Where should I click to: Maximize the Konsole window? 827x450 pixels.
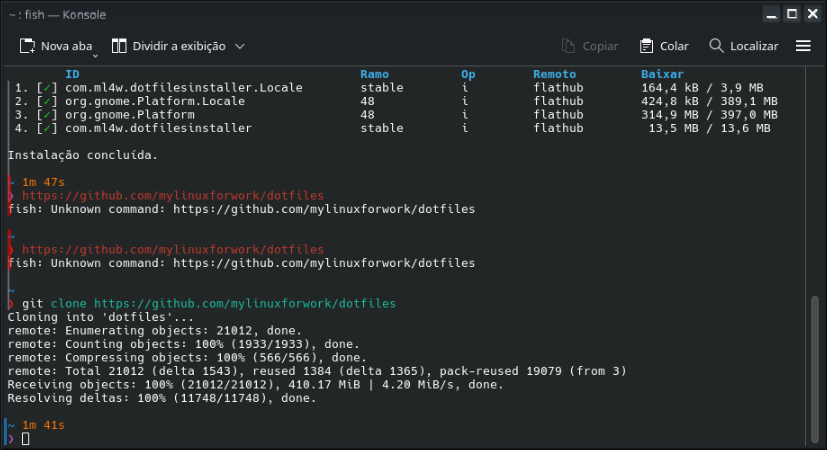click(790, 14)
